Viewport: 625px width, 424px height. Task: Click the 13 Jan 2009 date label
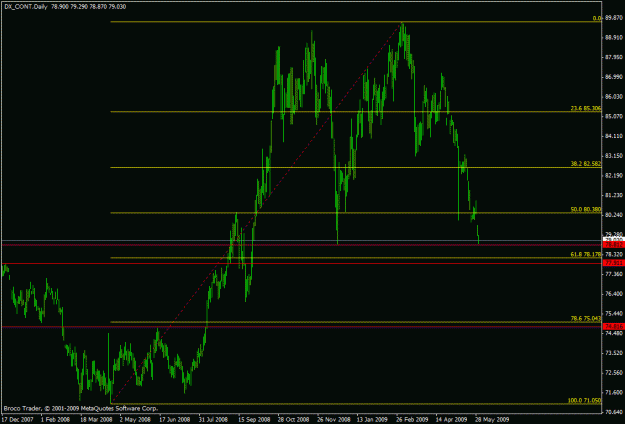click(x=372, y=420)
